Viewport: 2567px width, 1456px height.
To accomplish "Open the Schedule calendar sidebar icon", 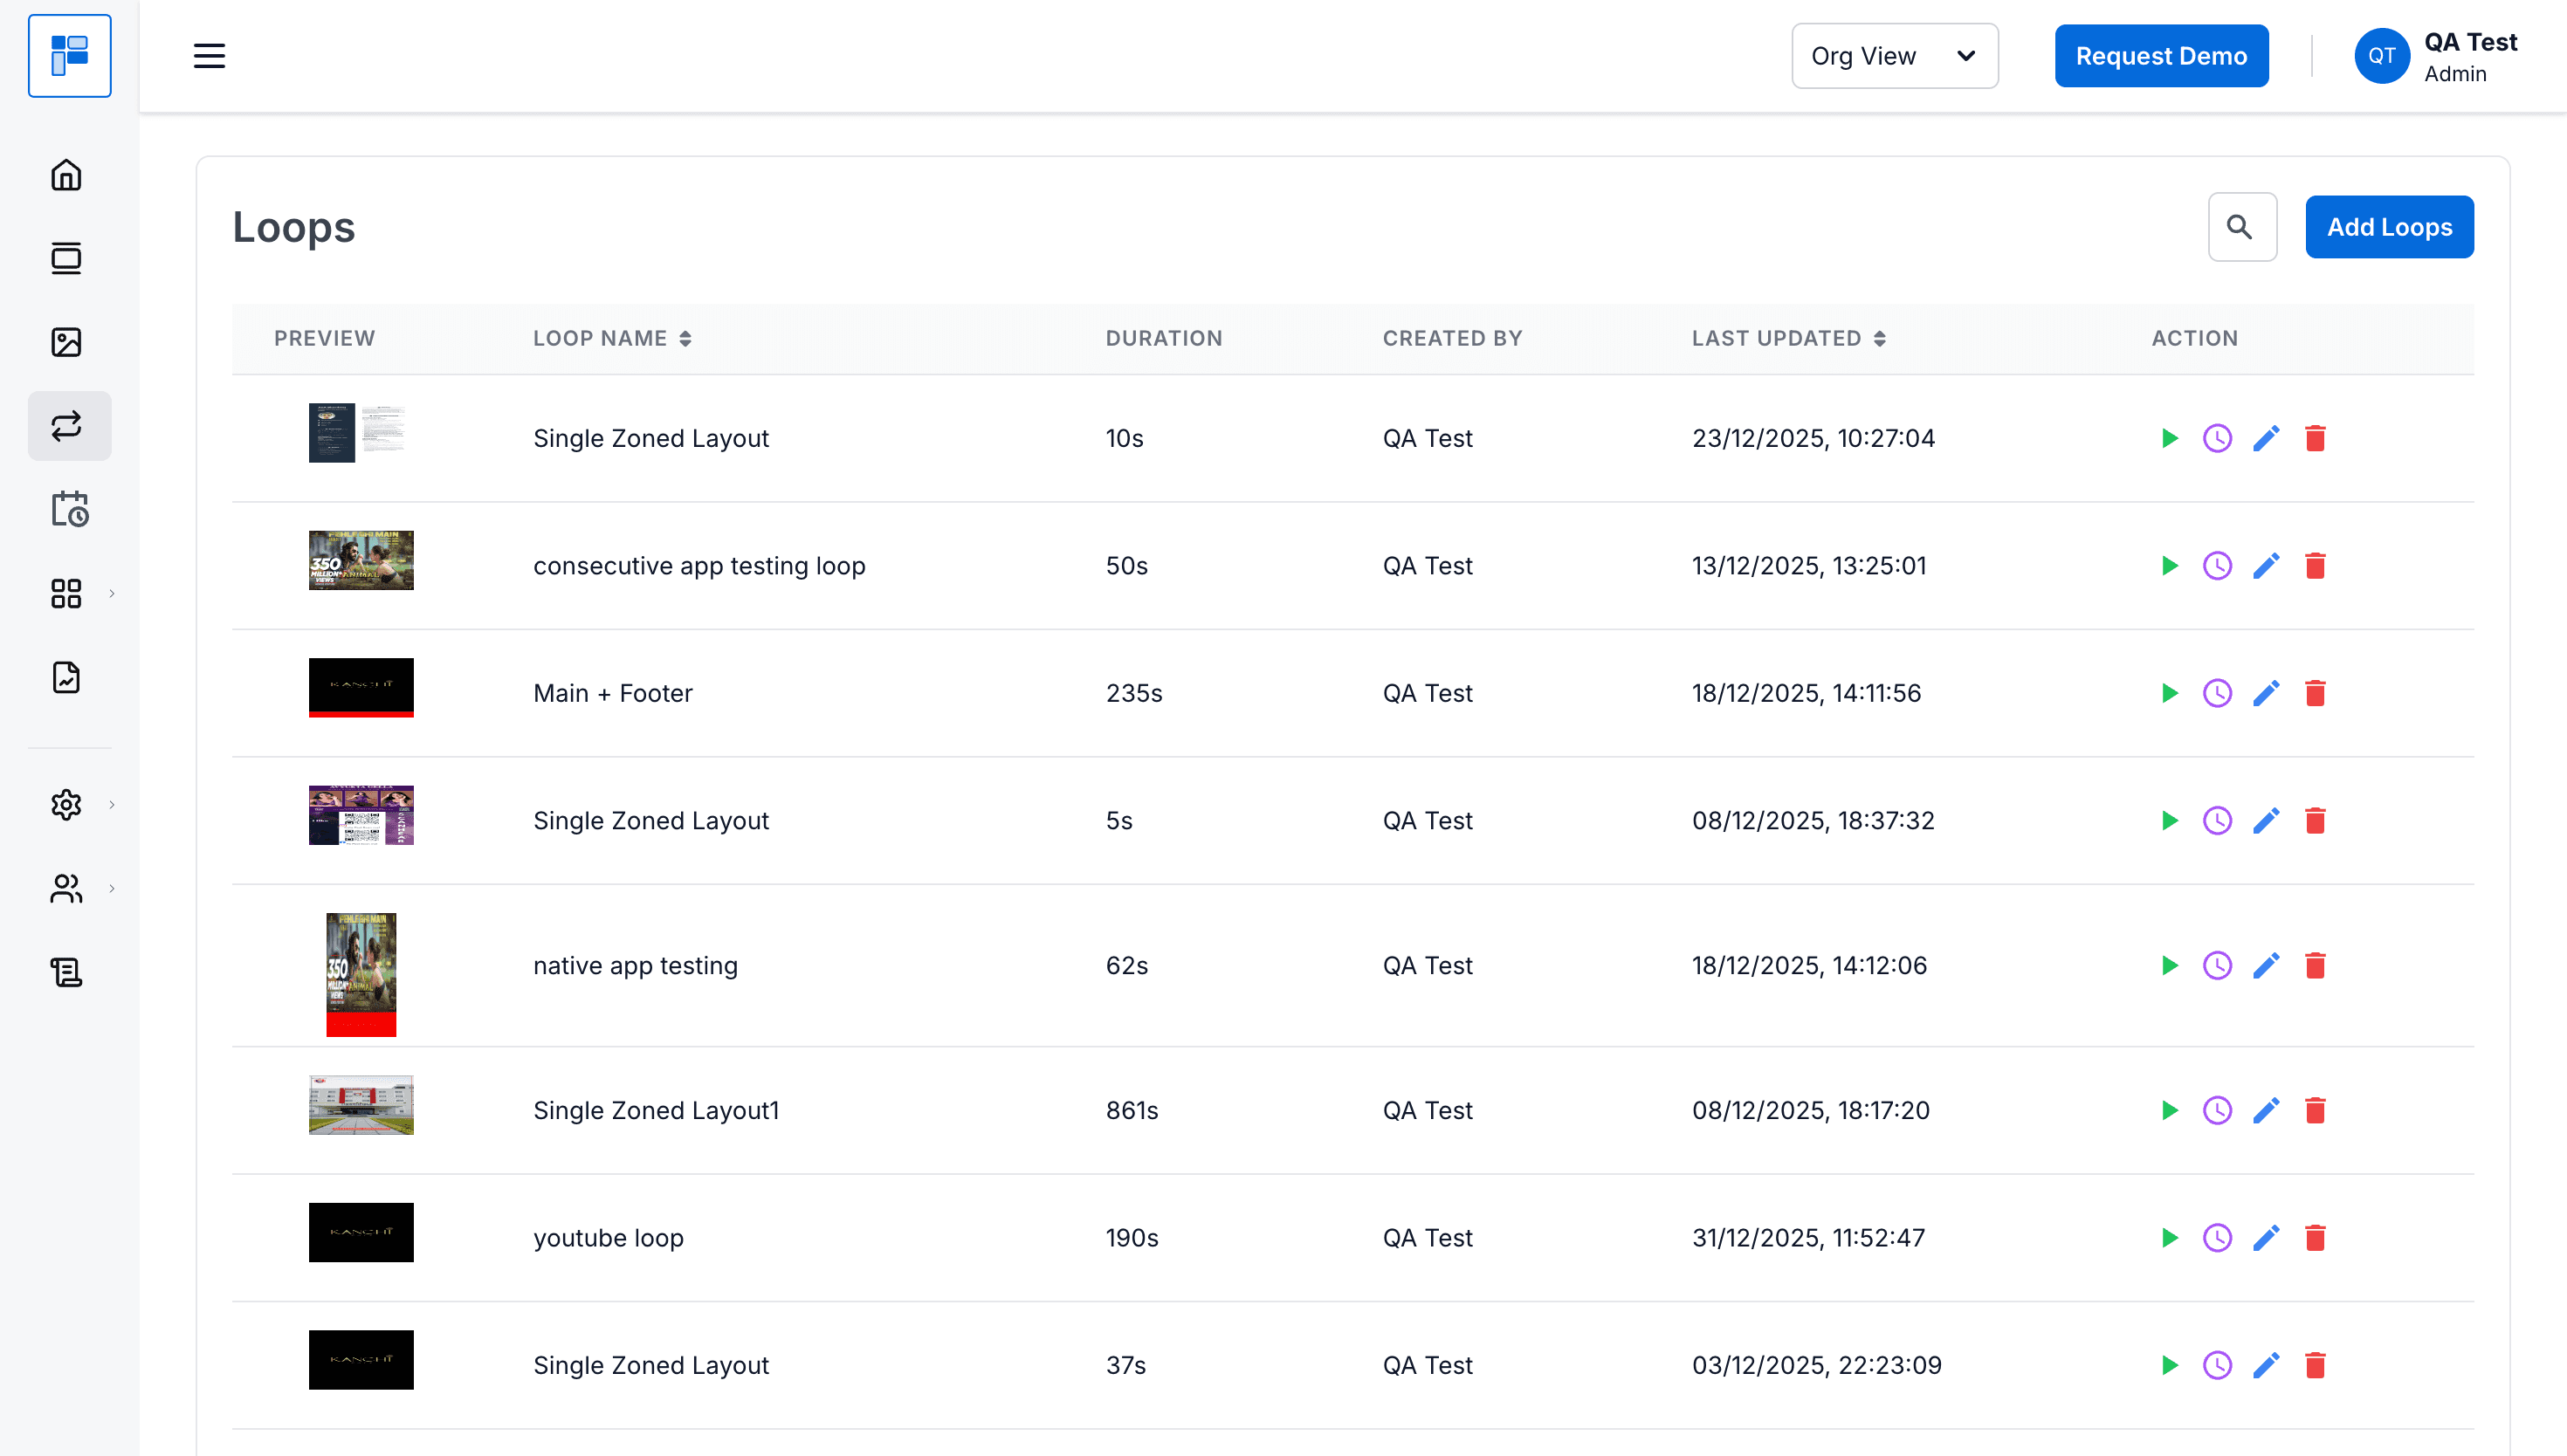I will point(69,509).
